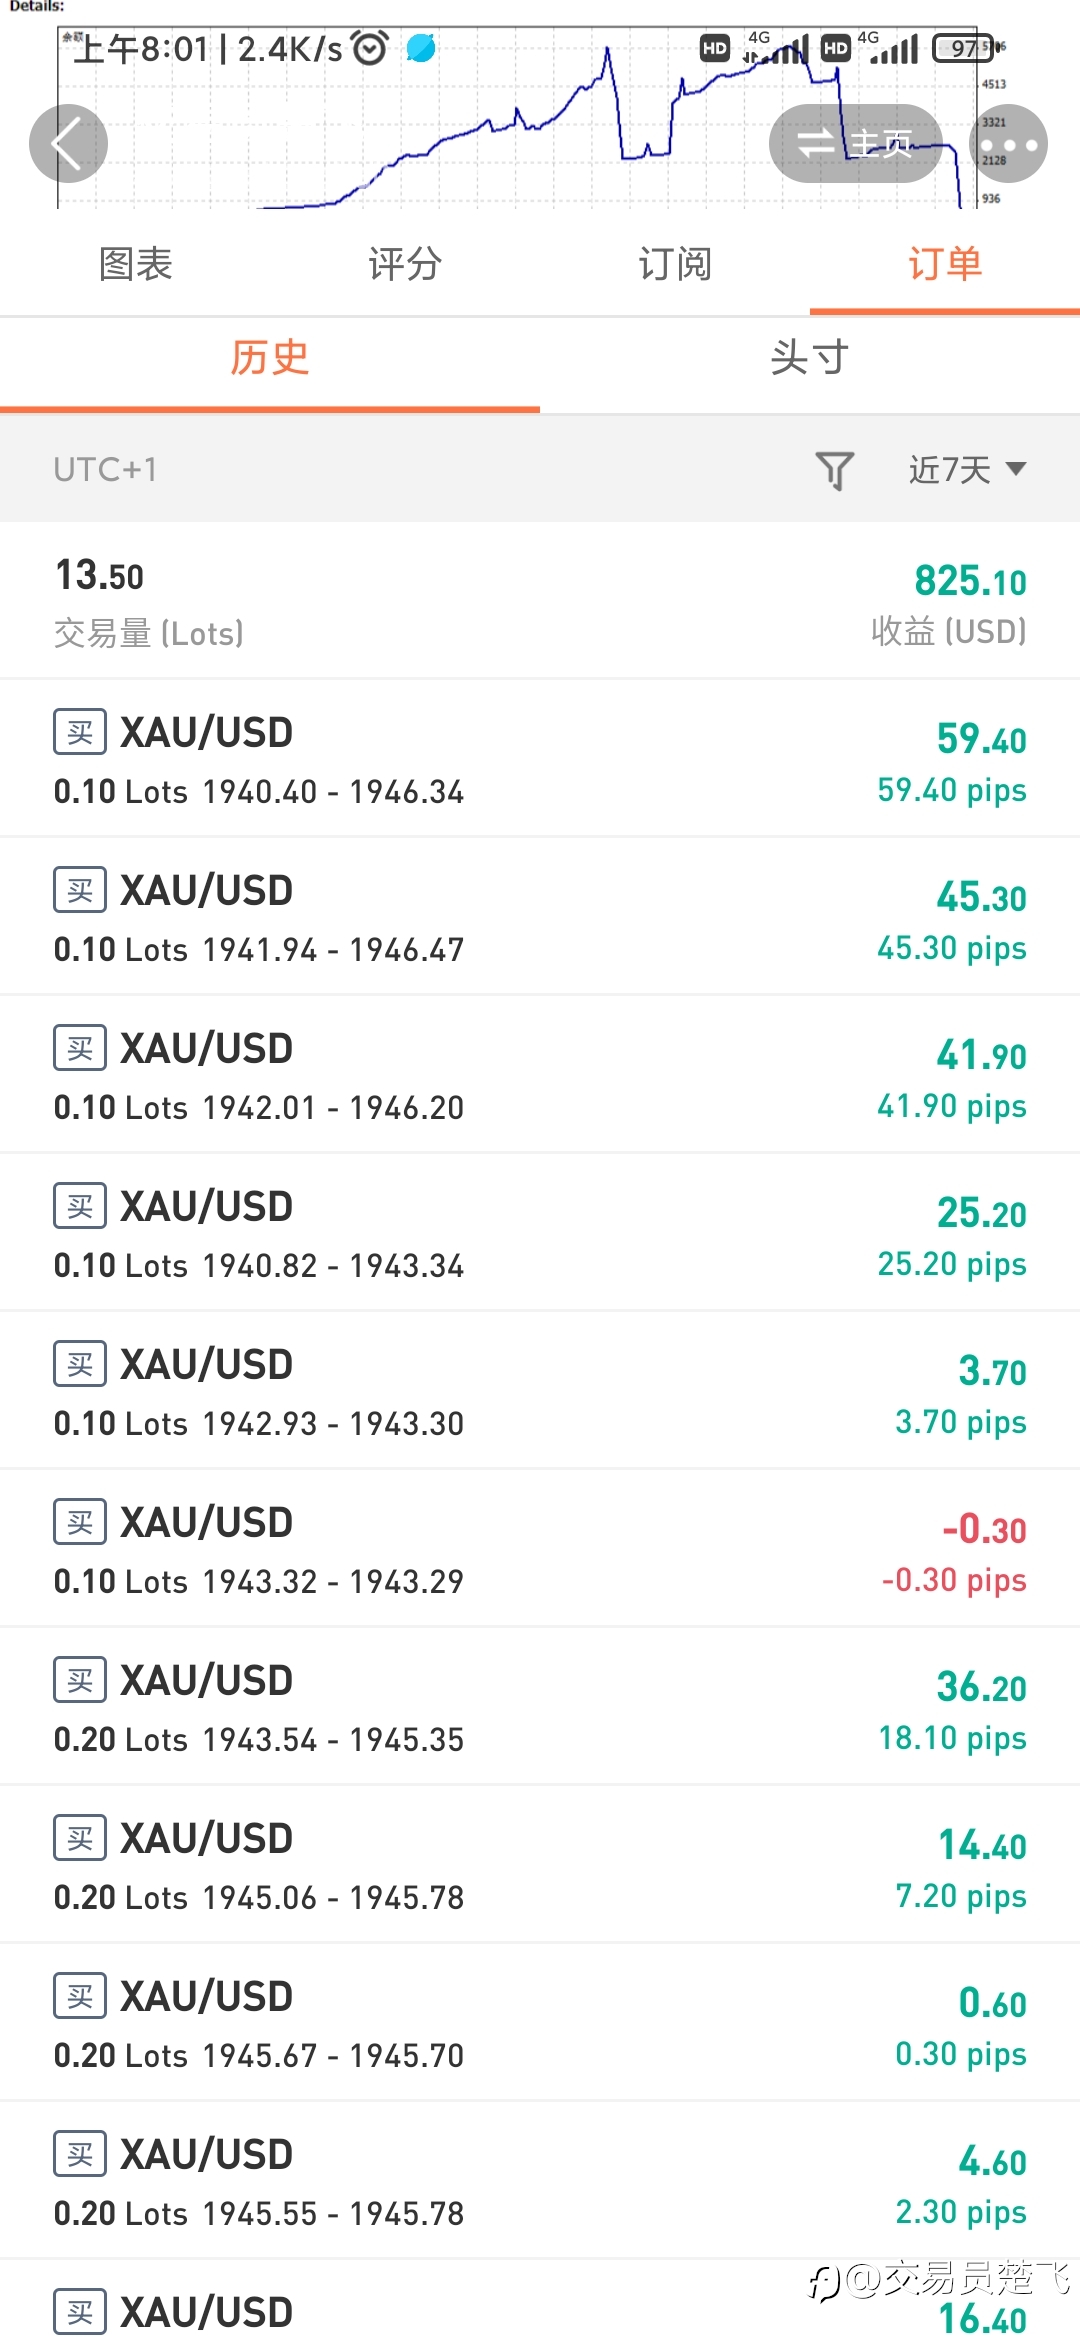Tap the 买 icon of the 1945.55 order
Image resolution: width=1080 pixels, height=2340 pixels.
pos(80,2154)
